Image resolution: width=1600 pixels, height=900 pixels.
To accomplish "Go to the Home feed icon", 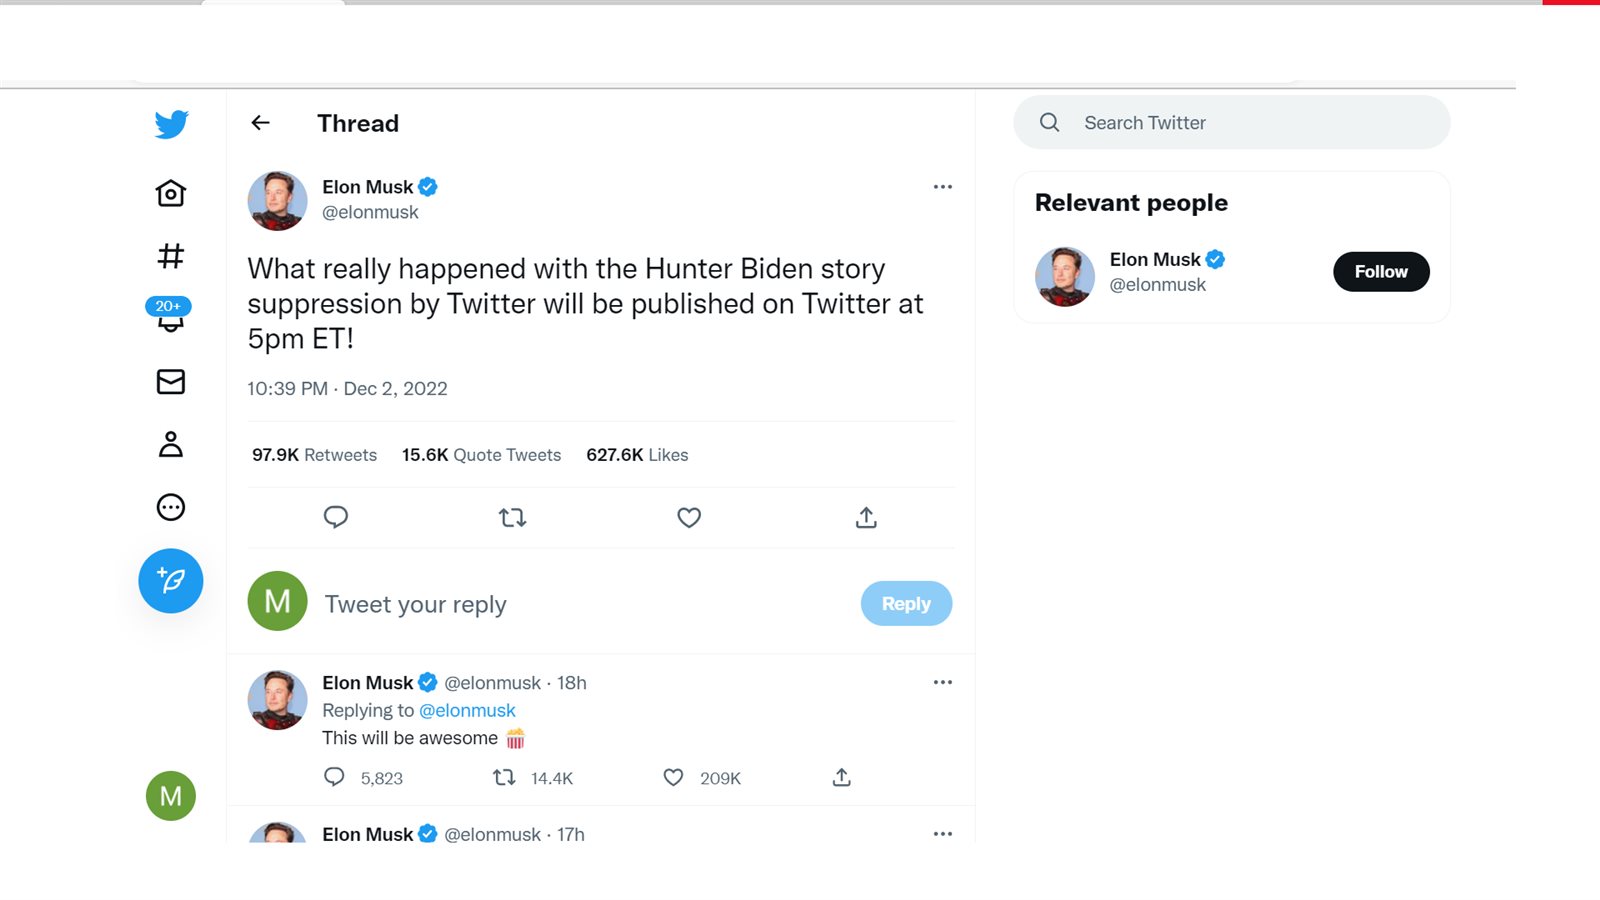I will tap(171, 193).
